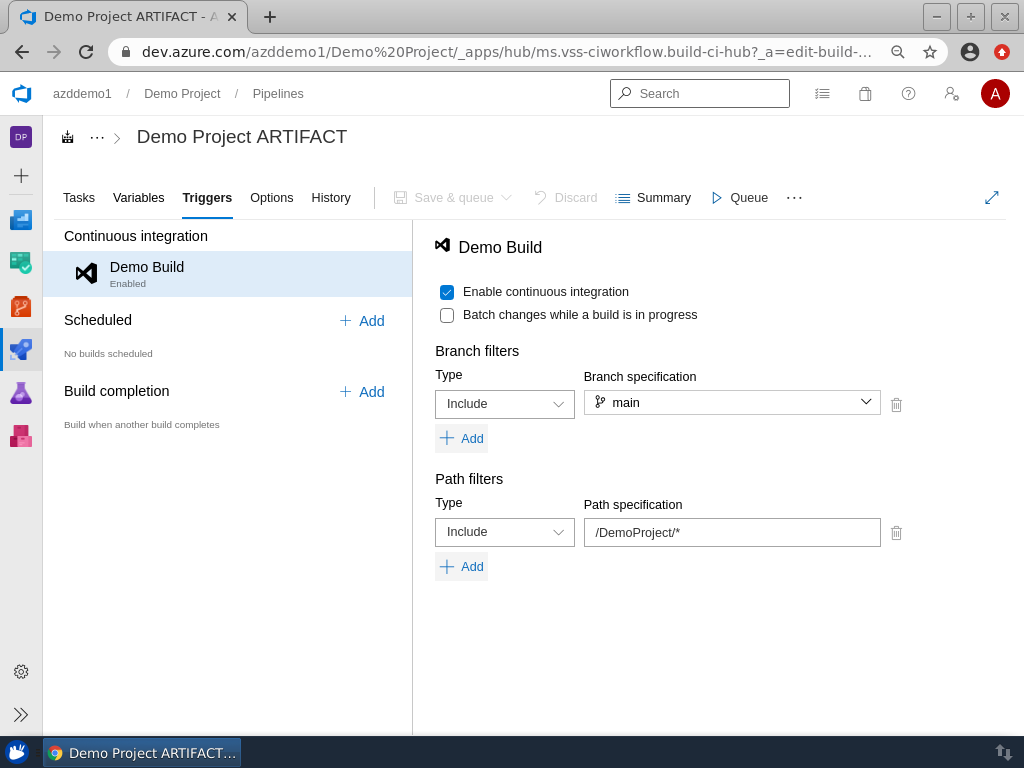Open Pipelines in the sidebar

[x=21, y=349]
